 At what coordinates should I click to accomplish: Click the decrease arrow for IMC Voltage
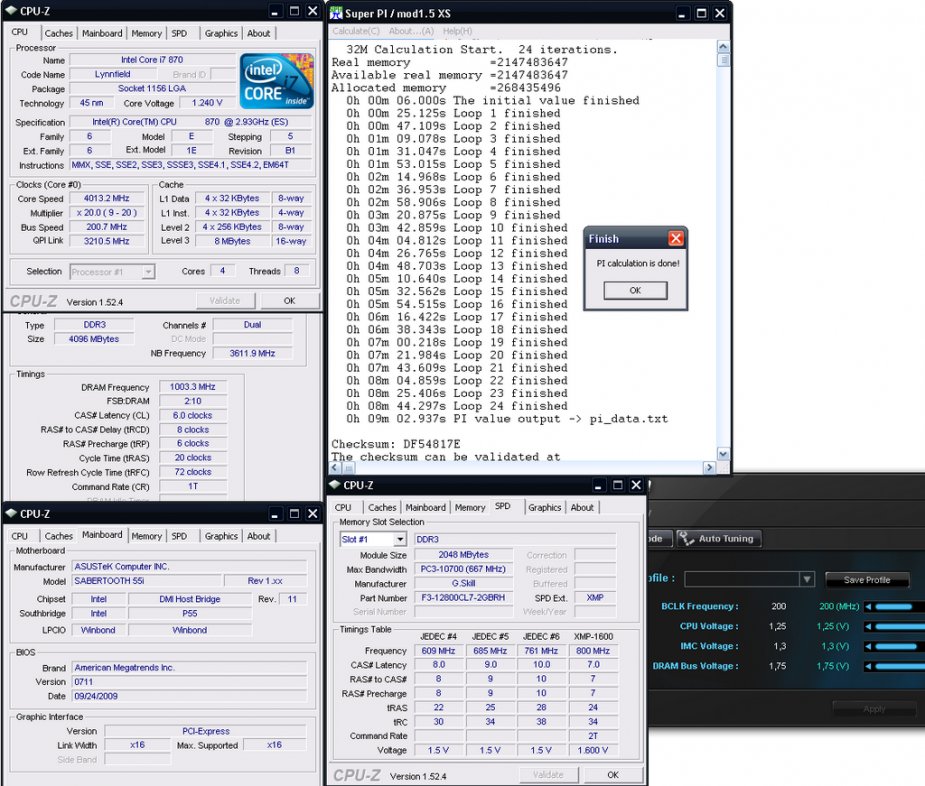coord(868,646)
